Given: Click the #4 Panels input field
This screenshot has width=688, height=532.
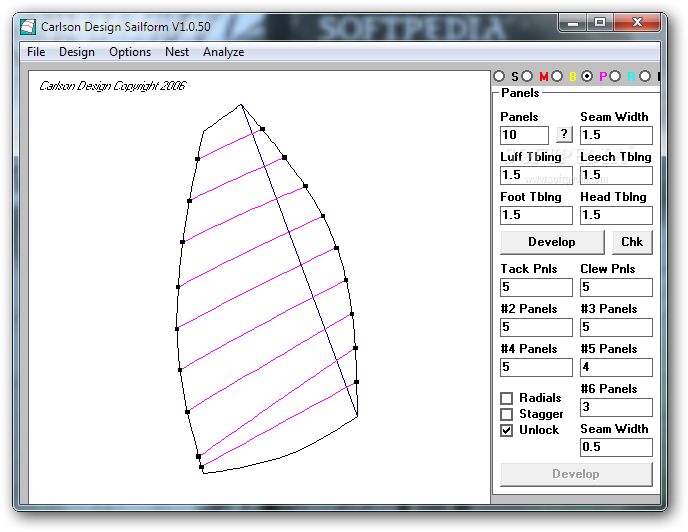Looking at the screenshot, I should [x=536, y=367].
